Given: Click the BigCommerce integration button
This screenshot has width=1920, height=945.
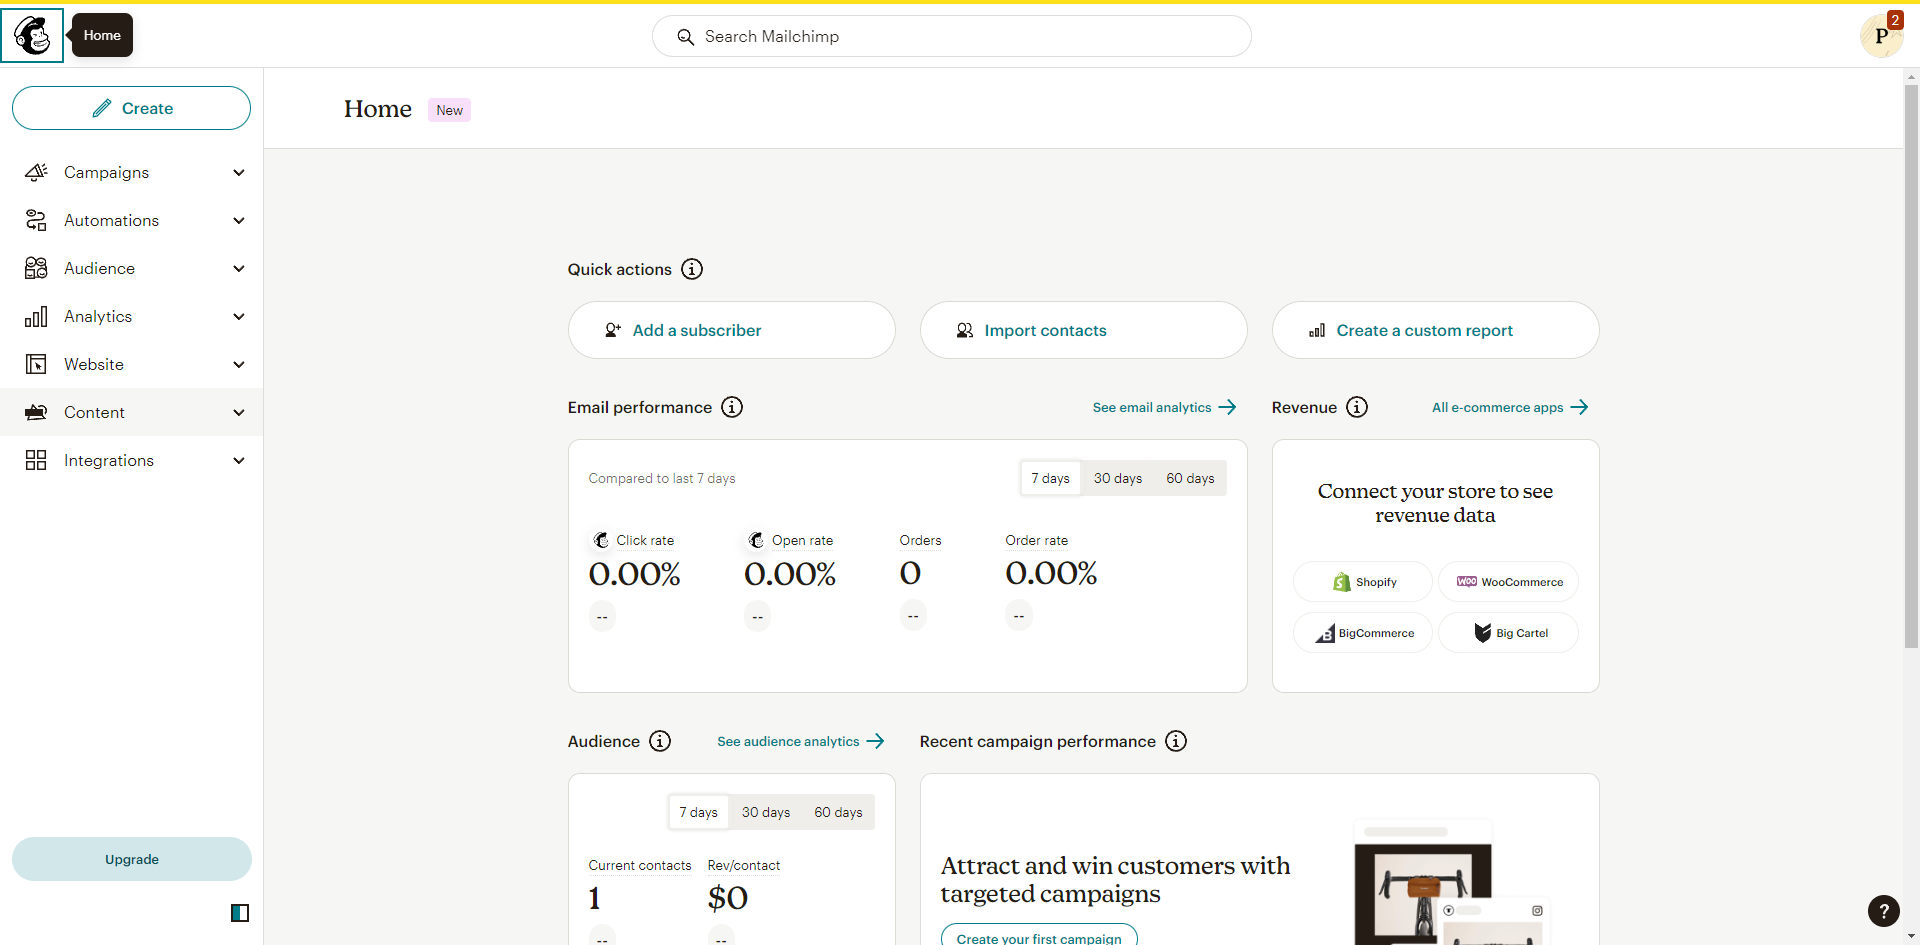Looking at the screenshot, I should tap(1363, 633).
